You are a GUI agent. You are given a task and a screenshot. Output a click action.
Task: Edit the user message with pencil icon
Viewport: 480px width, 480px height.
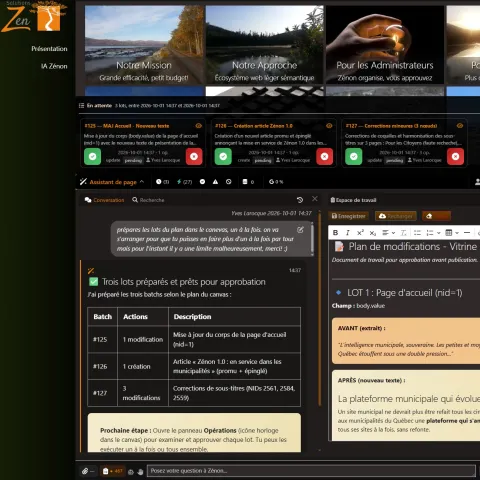tap(300, 230)
